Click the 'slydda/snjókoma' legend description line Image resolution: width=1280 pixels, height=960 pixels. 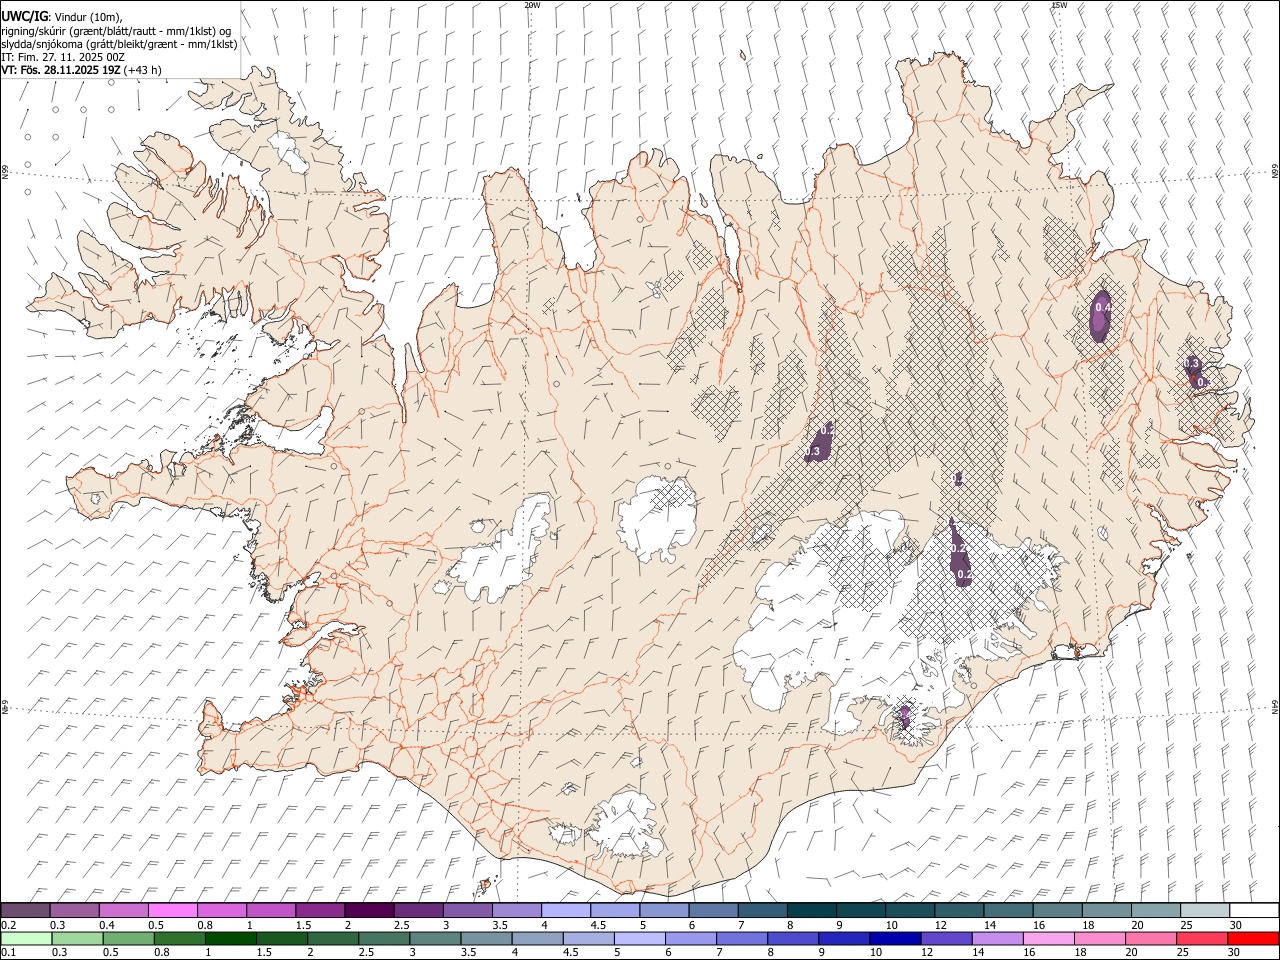pos(119,44)
